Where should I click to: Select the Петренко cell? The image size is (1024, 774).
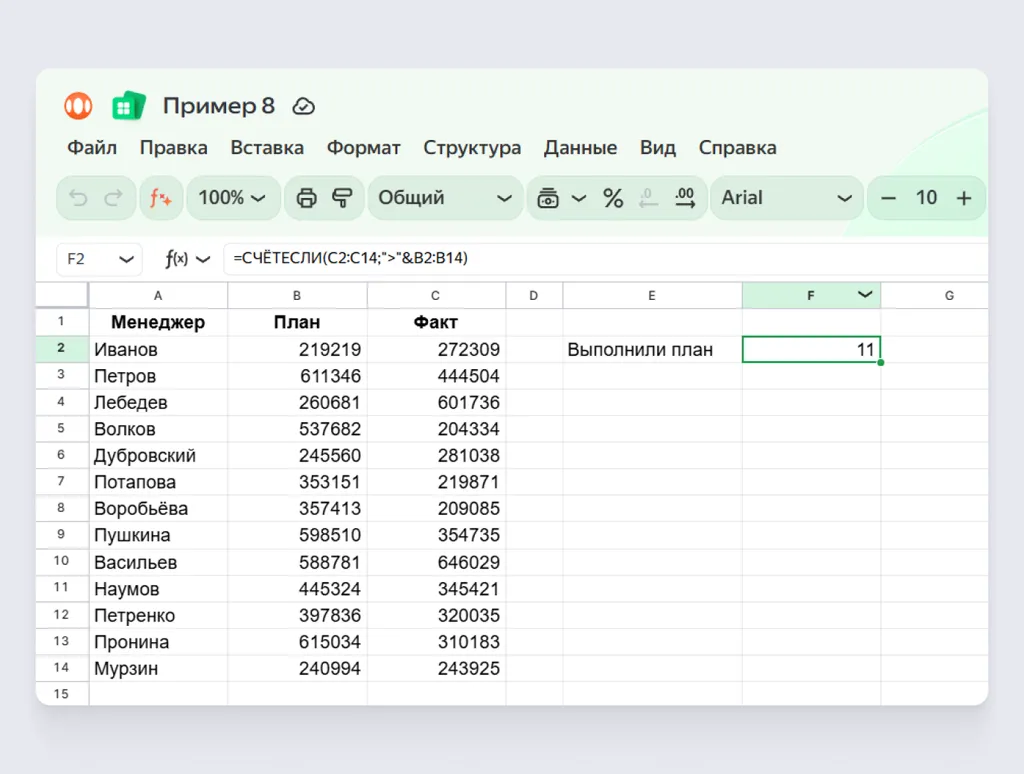158,615
